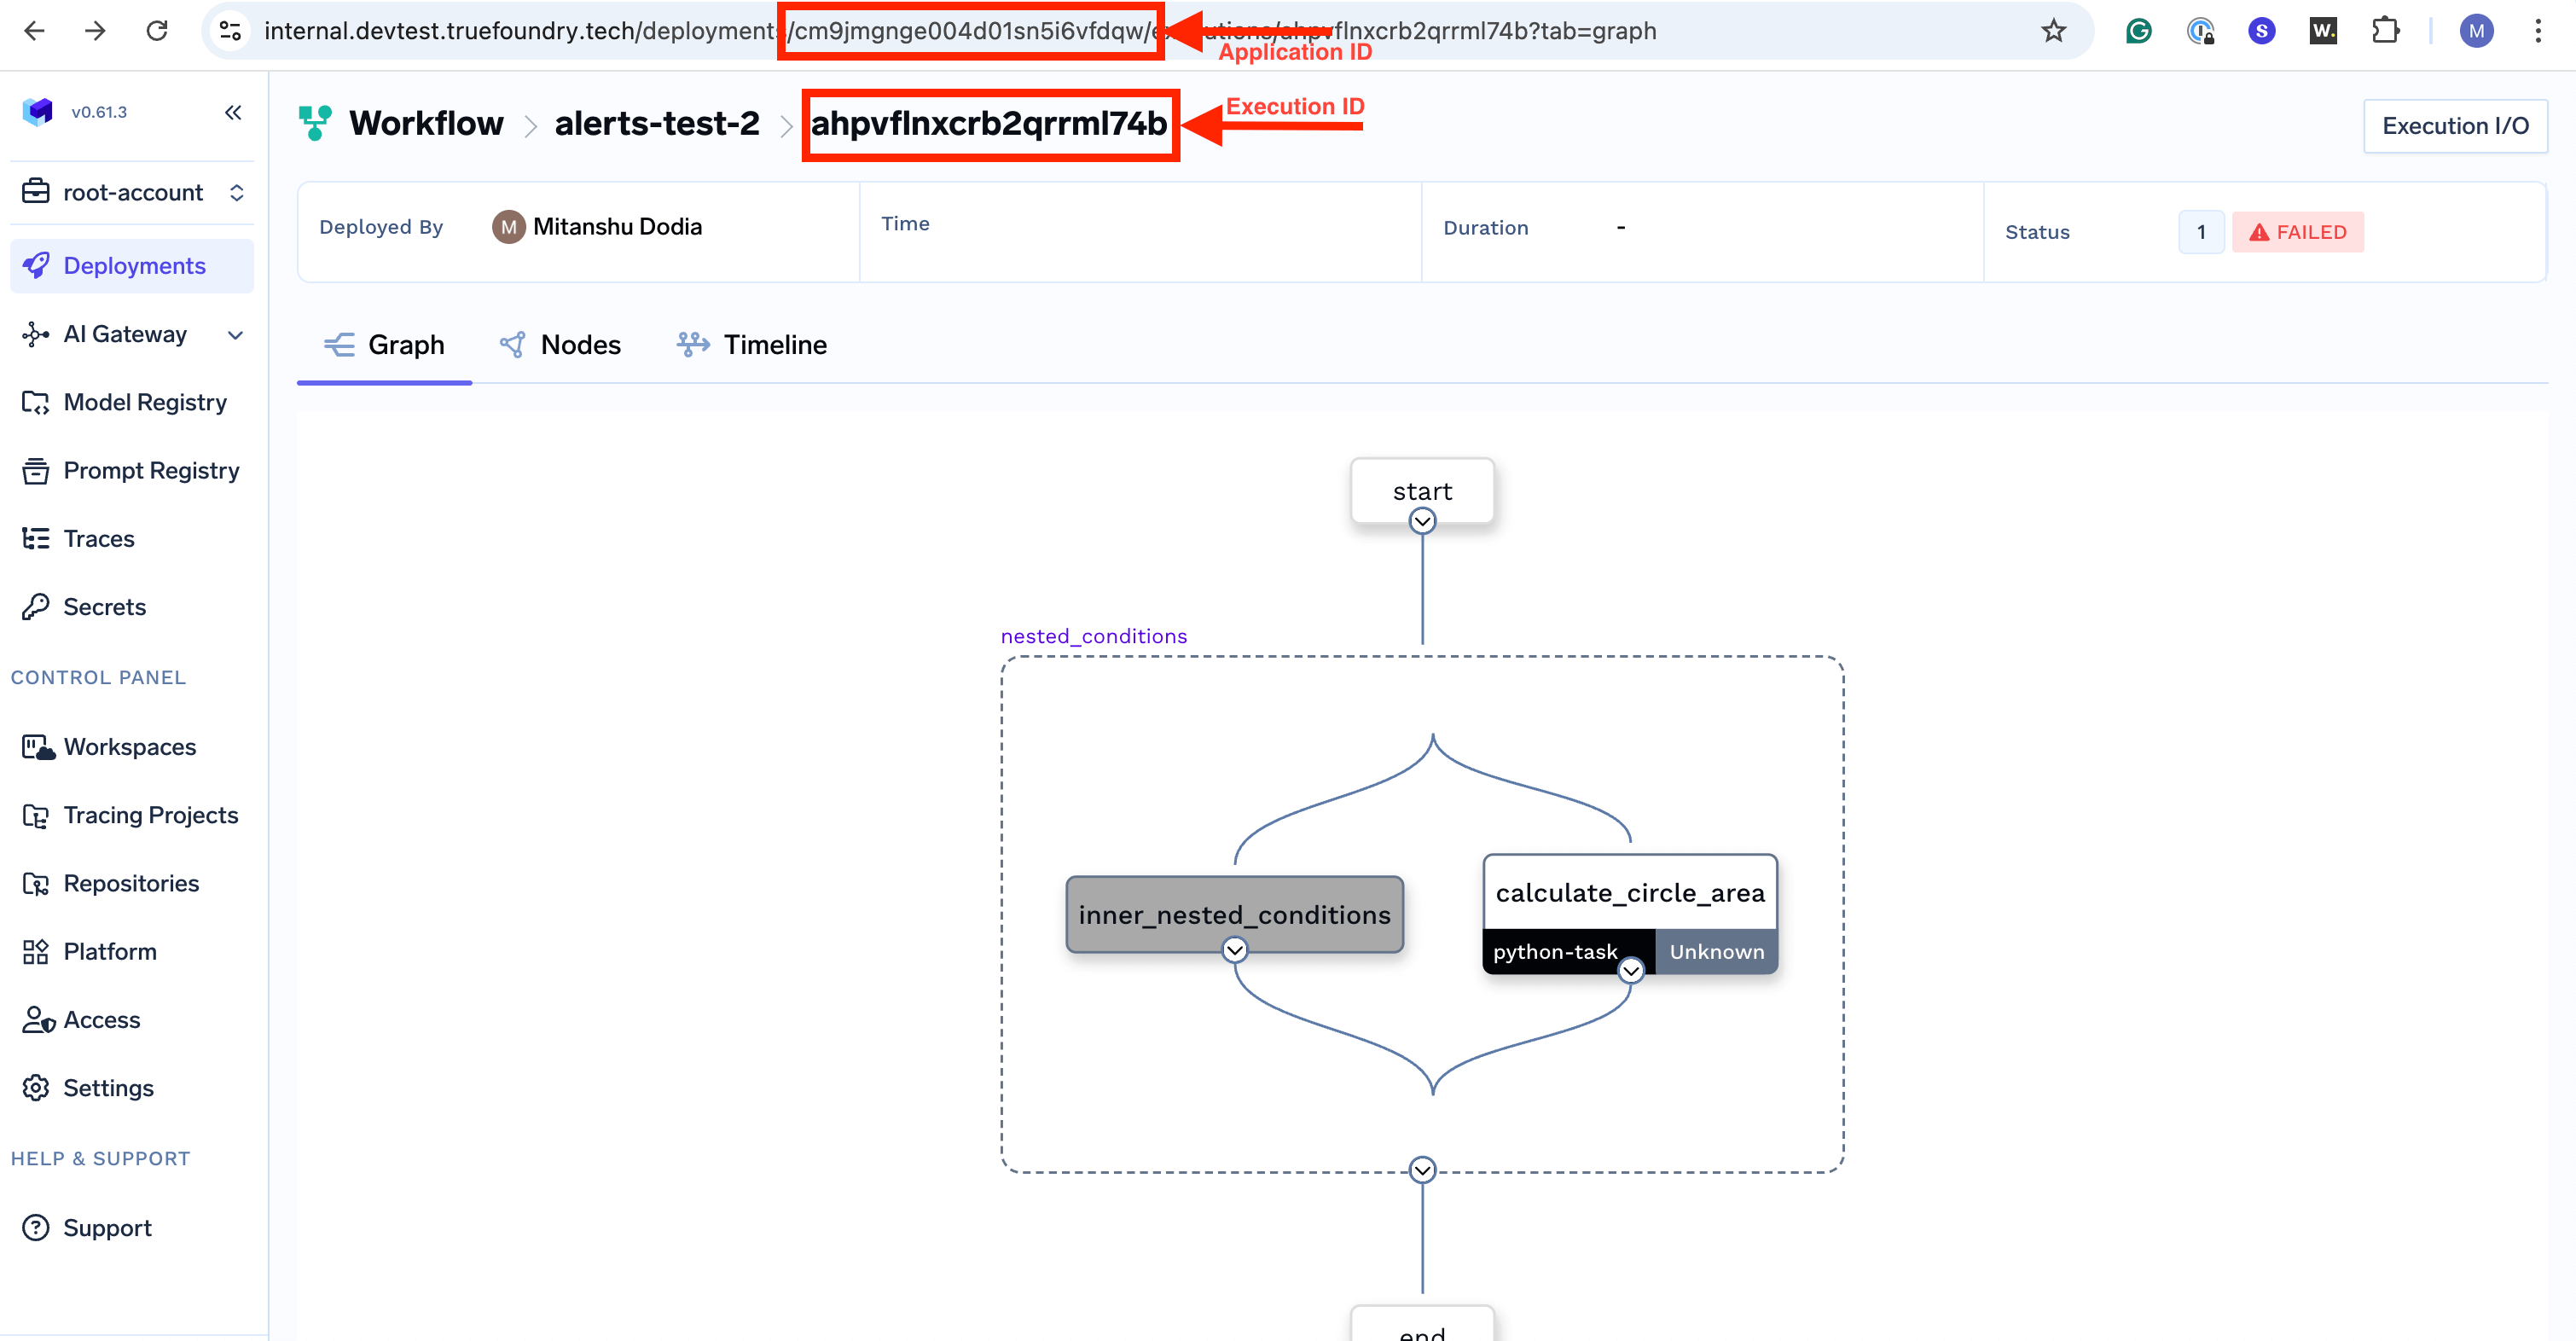Click the Grammarly extension icon
Image resolution: width=2576 pixels, height=1341 pixels.
(x=2138, y=31)
